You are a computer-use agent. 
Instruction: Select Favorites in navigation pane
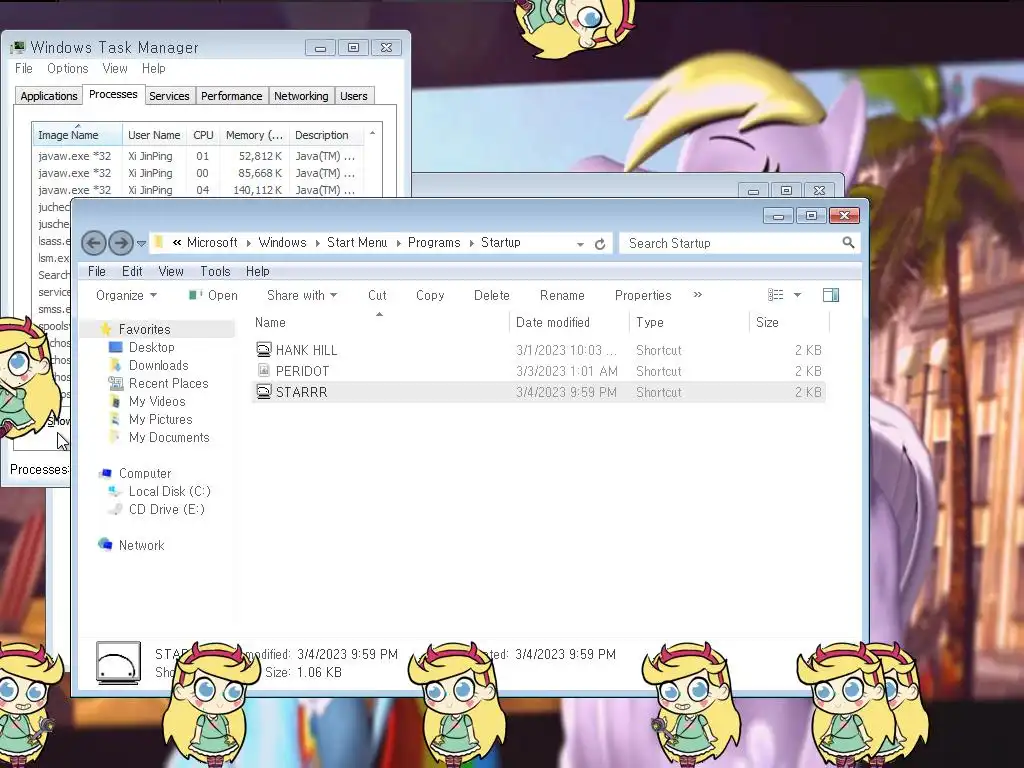[144, 329]
